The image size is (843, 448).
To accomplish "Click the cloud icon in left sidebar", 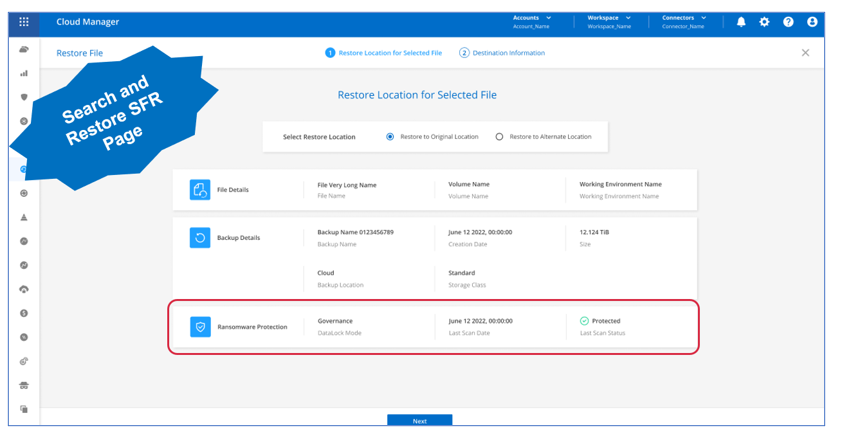I will (x=24, y=49).
